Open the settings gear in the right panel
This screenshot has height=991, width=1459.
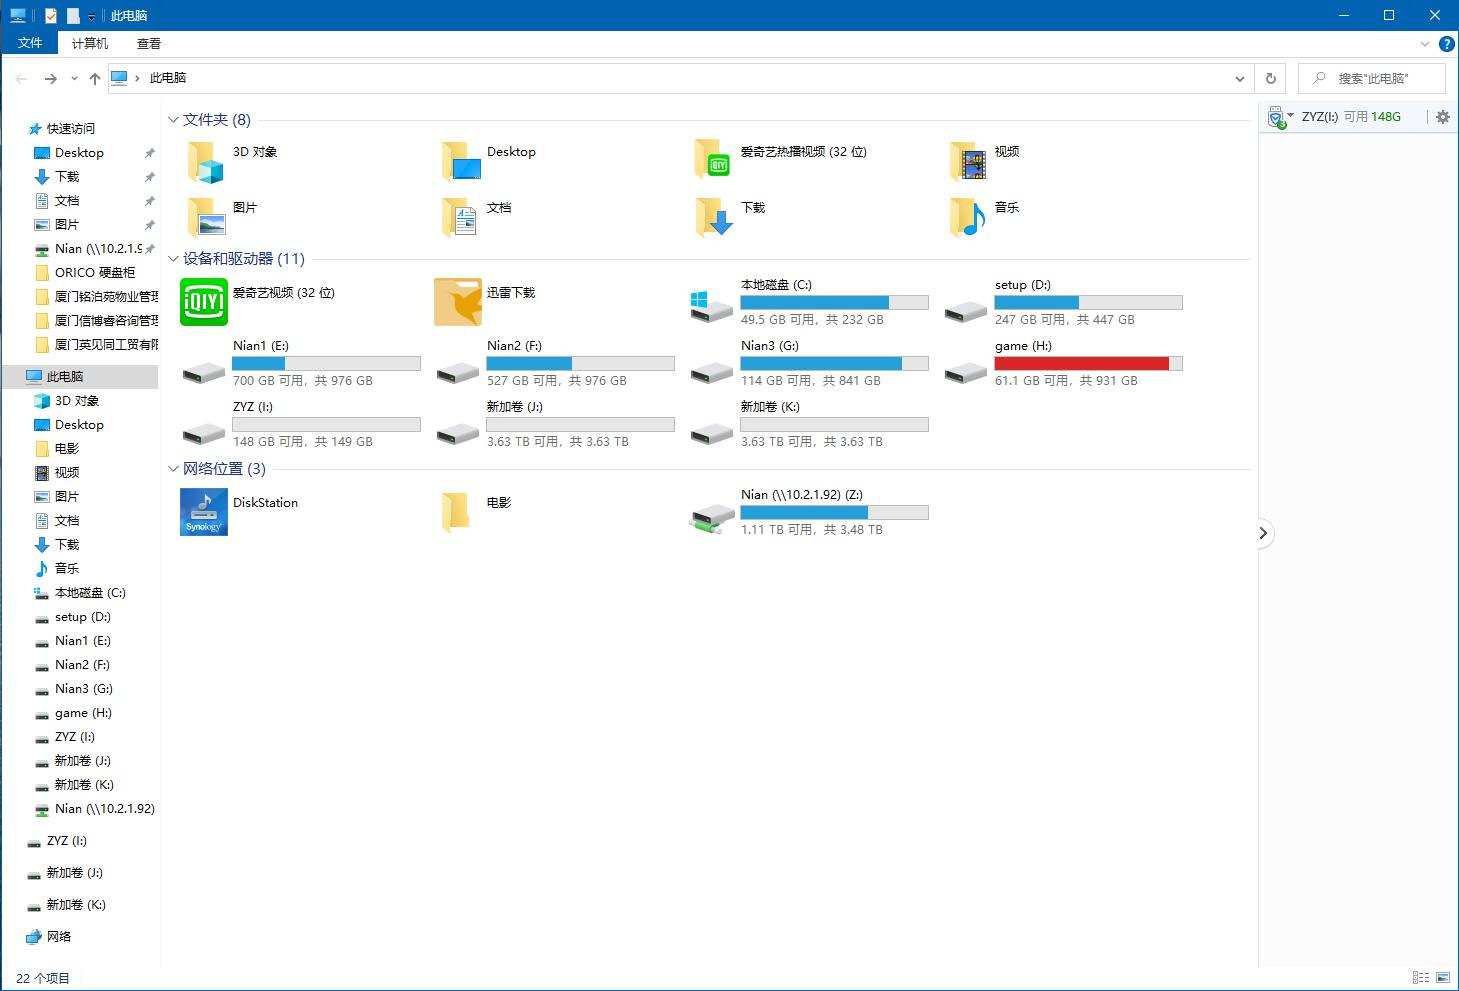click(1442, 117)
